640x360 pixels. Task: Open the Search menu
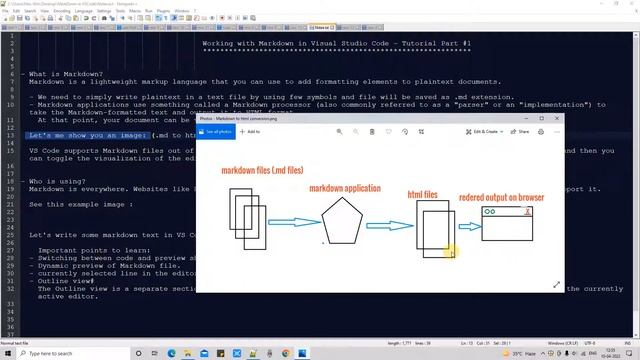[30, 11]
